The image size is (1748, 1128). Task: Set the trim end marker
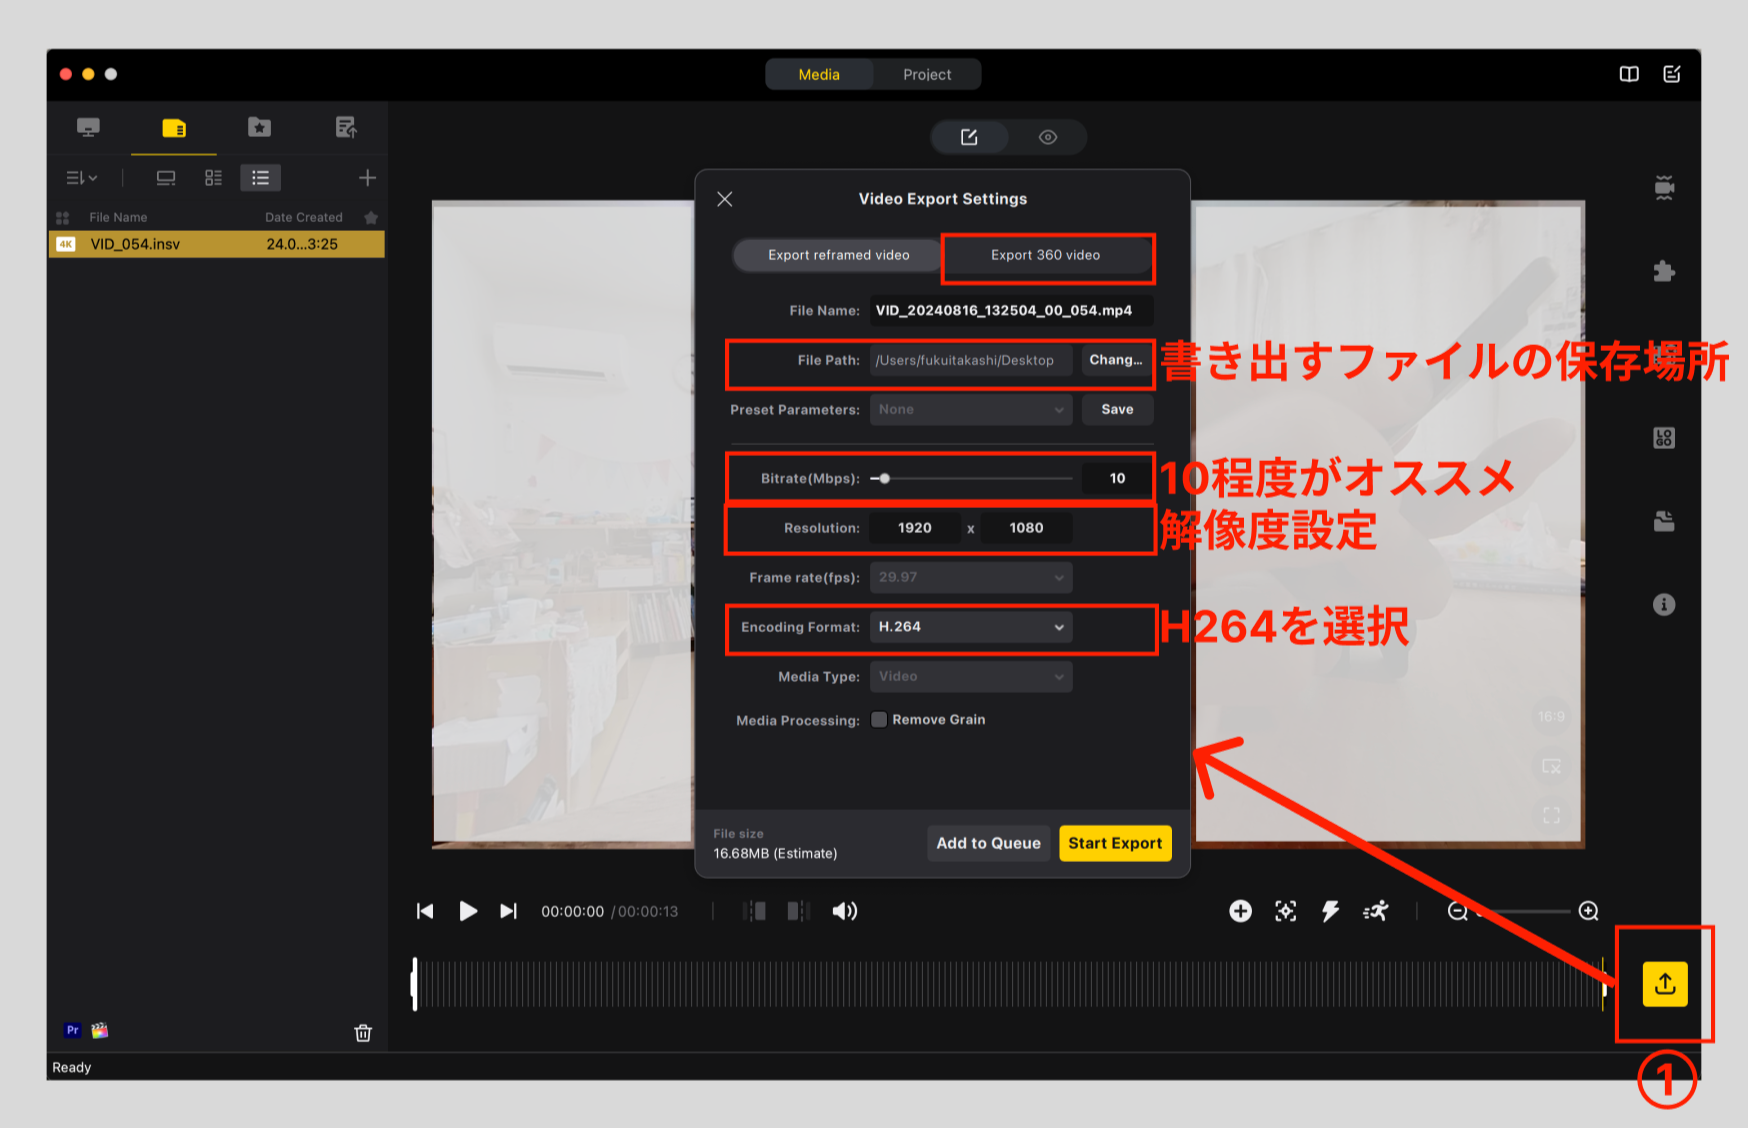[x=797, y=911]
